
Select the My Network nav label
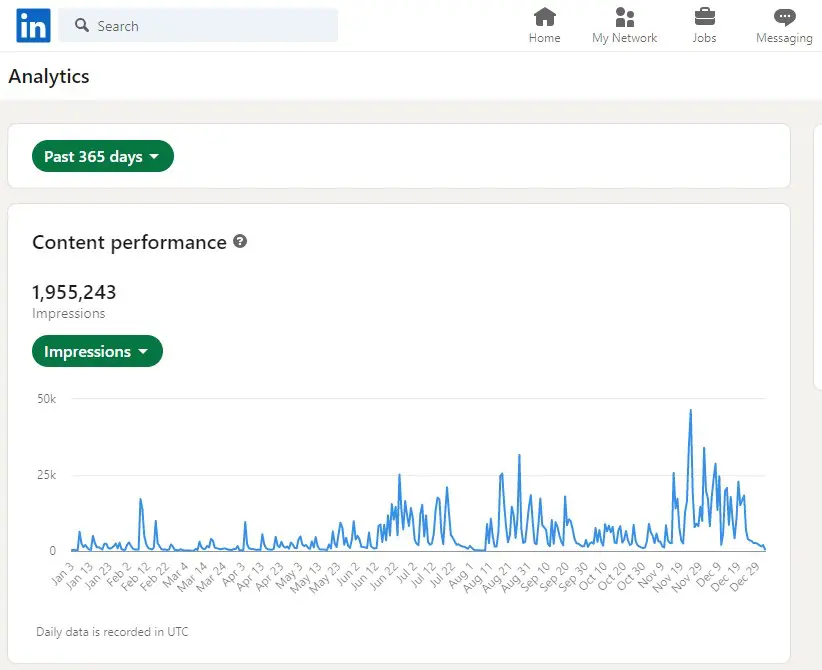pyautogui.click(x=624, y=38)
